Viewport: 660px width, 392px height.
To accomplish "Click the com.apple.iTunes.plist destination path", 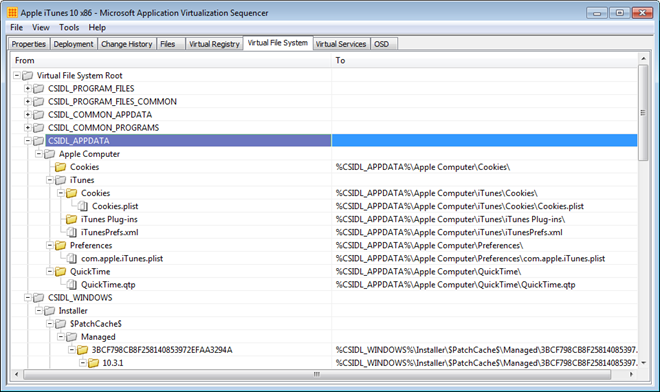I will click(x=470, y=259).
